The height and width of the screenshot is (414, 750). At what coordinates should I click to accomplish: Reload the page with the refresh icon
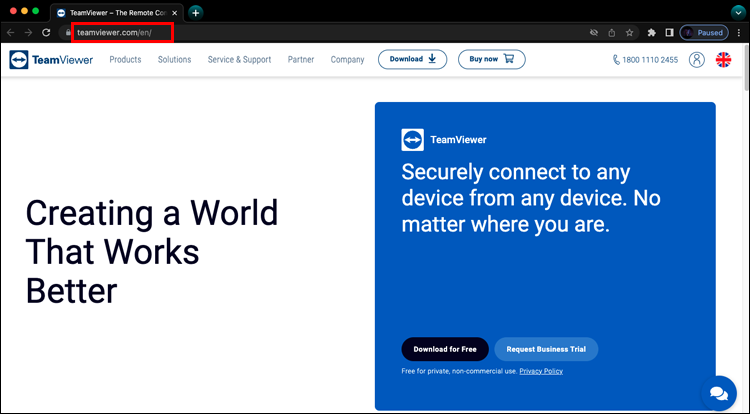(46, 33)
